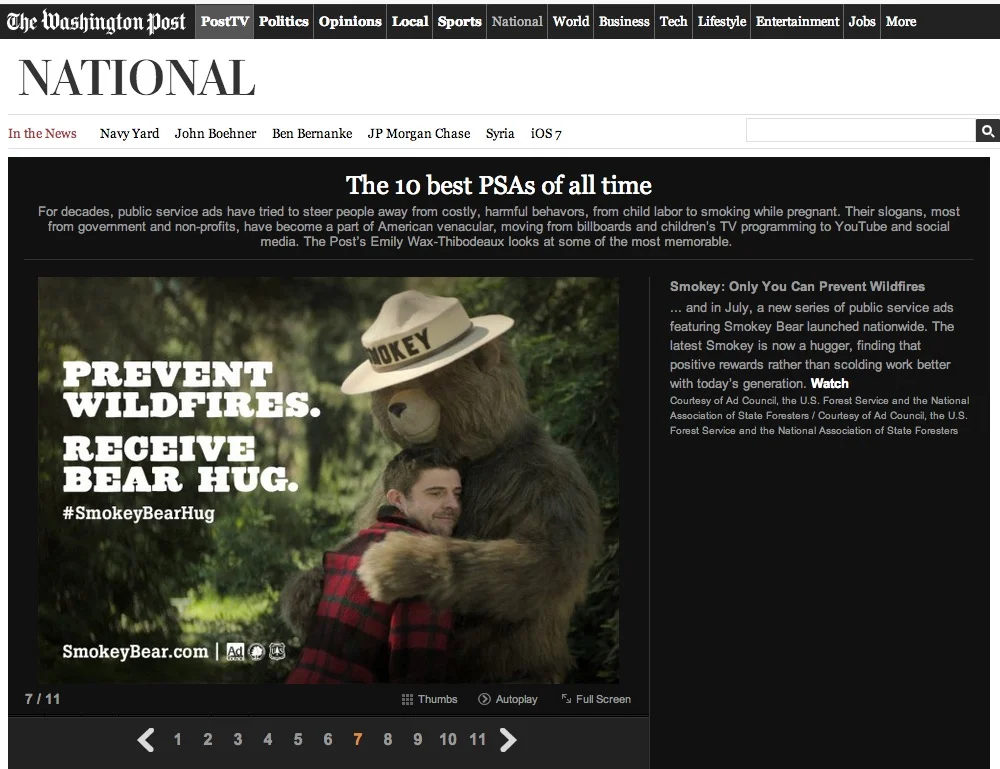
Task: Click the search magnifier icon
Action: pos(987,131)
